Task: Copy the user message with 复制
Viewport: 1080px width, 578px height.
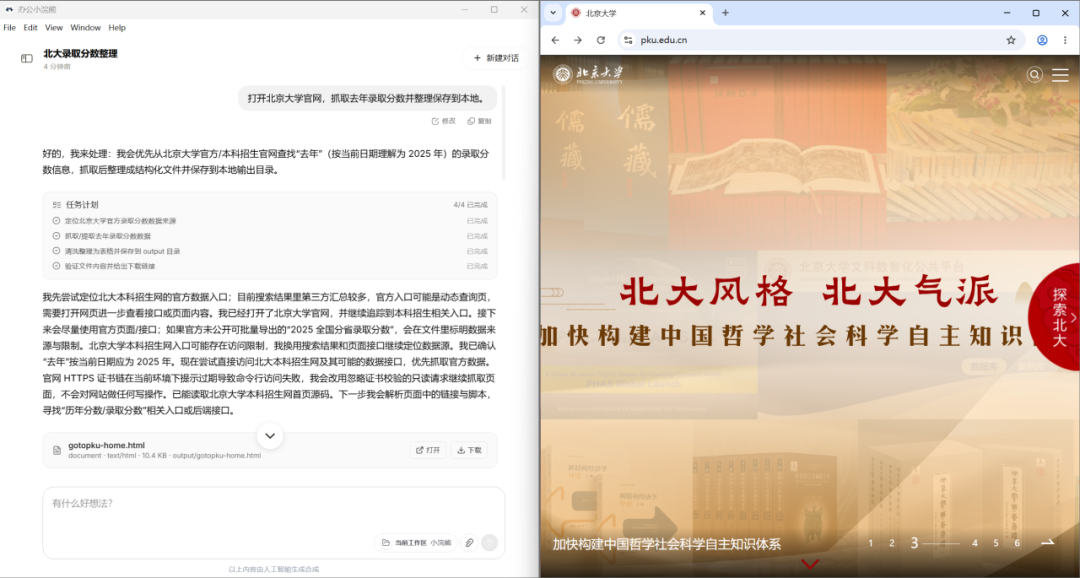Action: [x=479, y=121]
